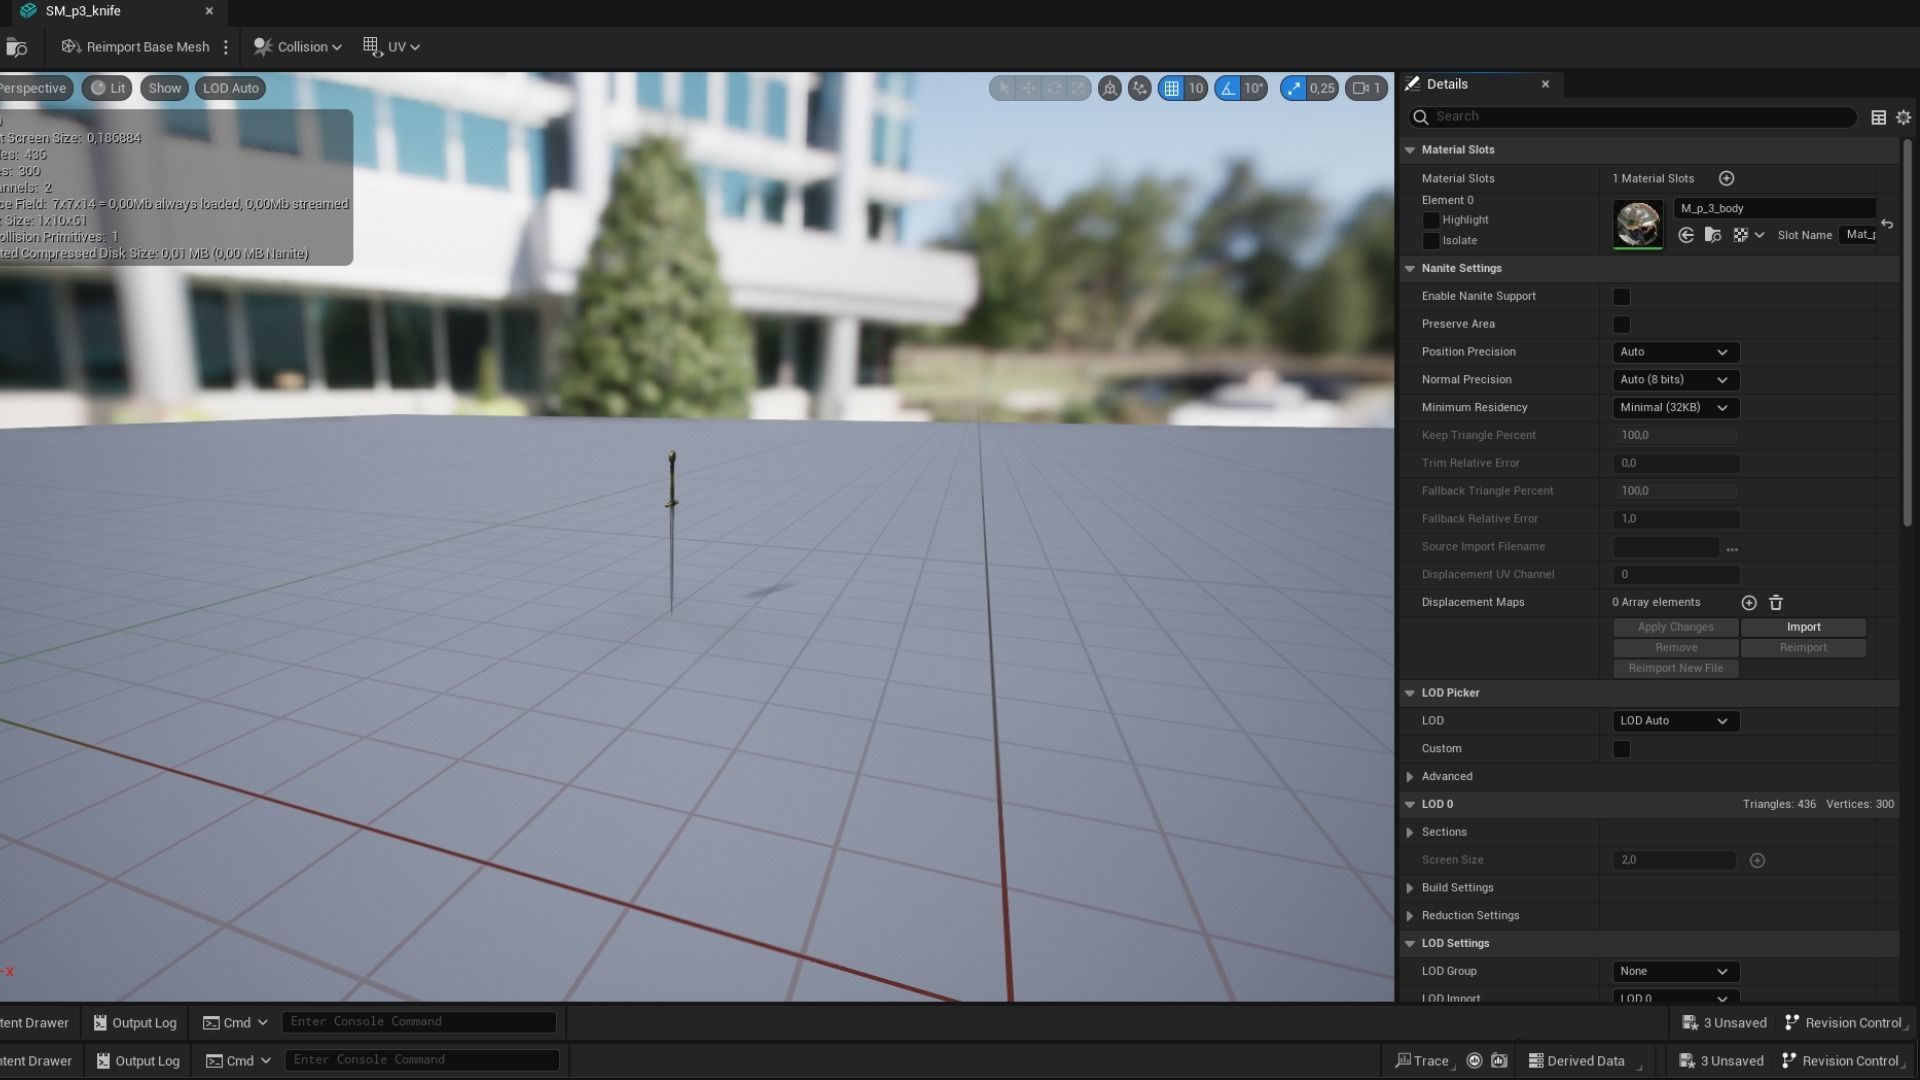Browse to M_p_3_body in Content Browser
Viewport: 1920px width, 1080px height.
tap(1713, 235)
